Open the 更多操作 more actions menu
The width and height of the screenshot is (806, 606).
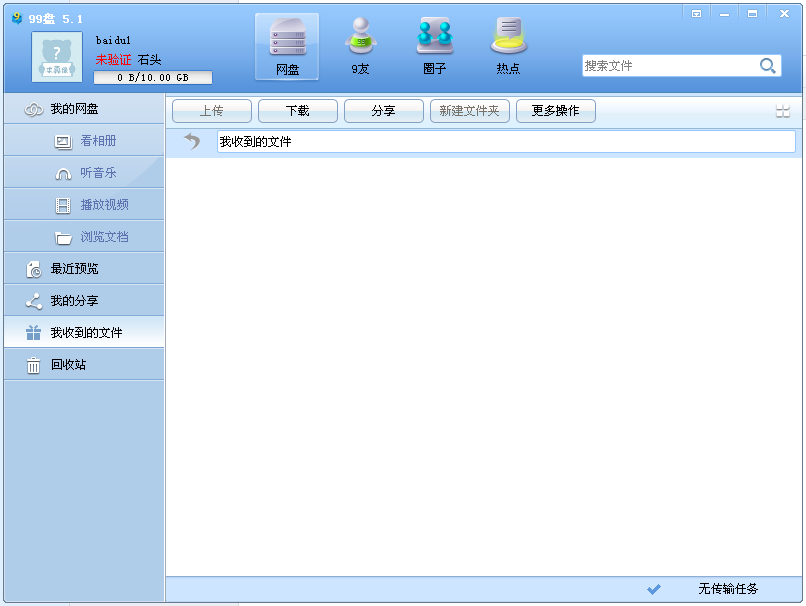556,111
